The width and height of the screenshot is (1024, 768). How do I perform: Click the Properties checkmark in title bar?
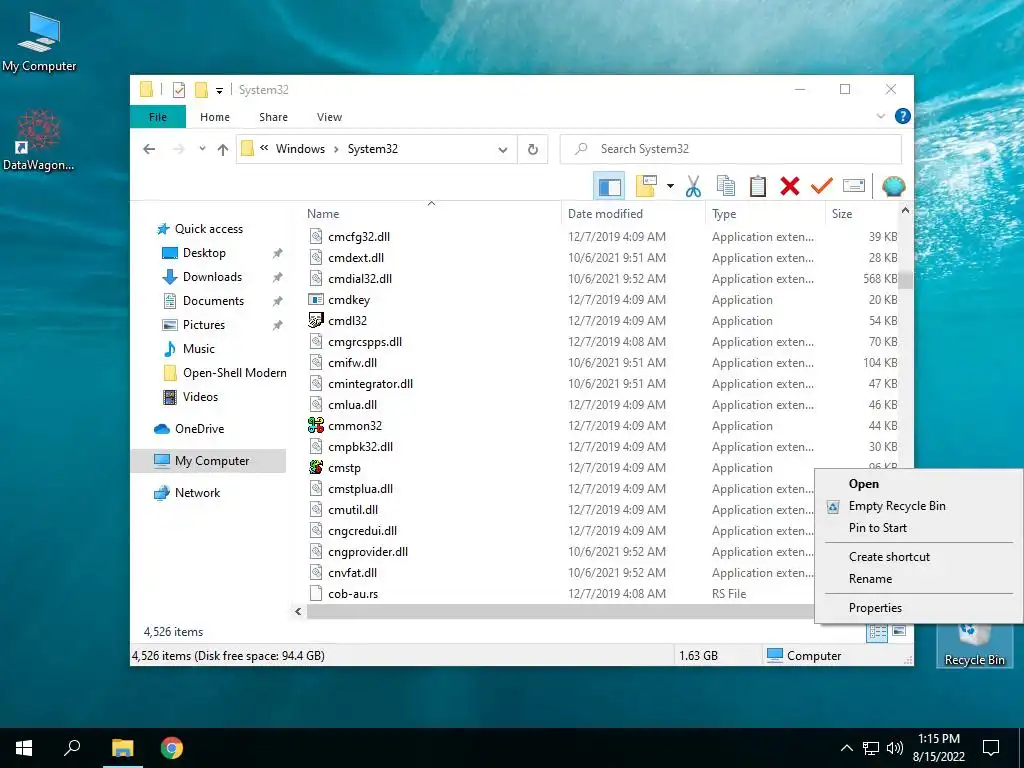click(x=178, y=89)
